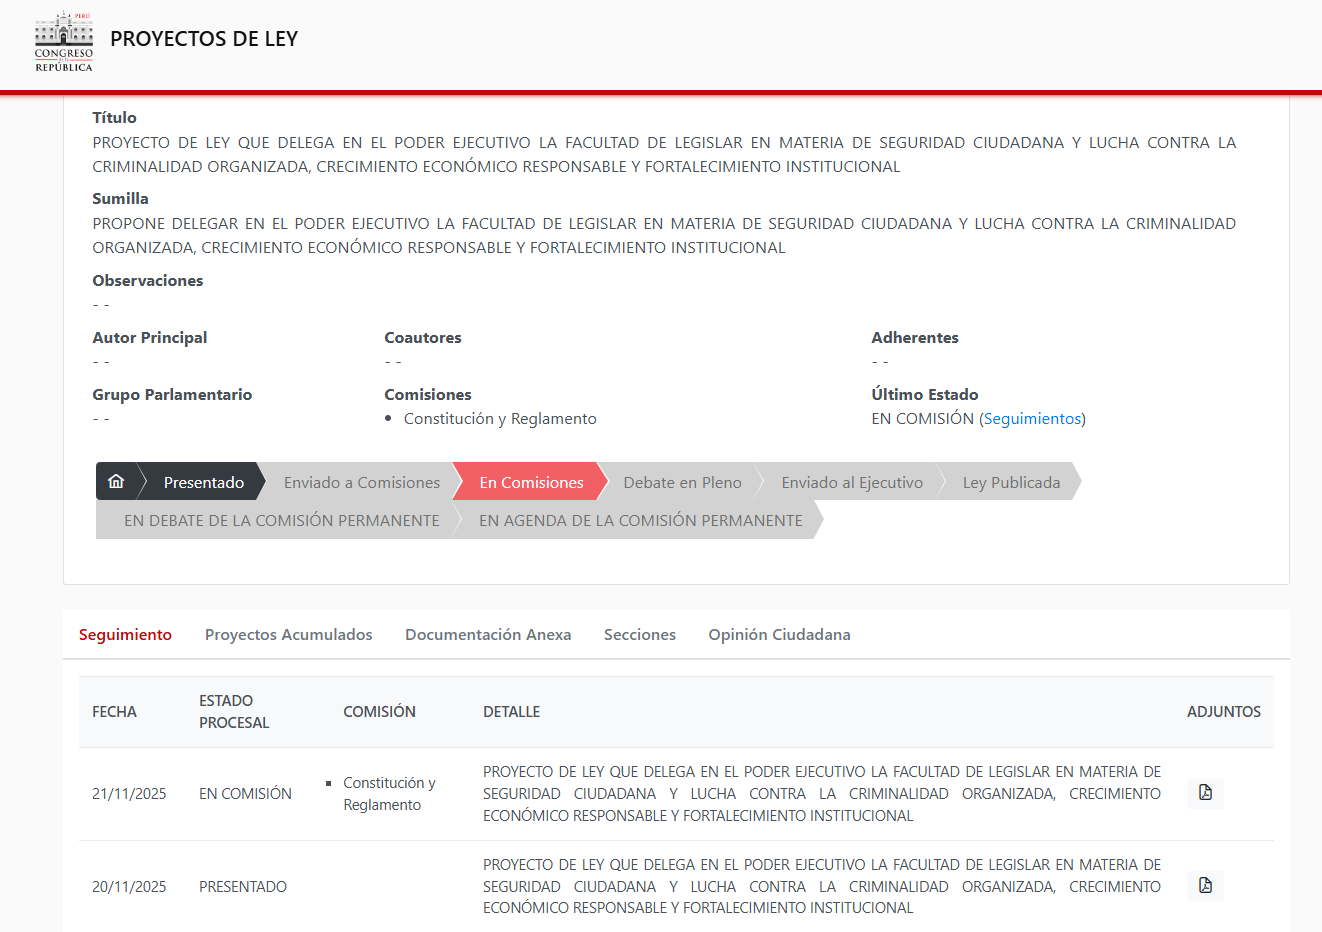Click the project detail text in the 21/11/2025 row
Viewport: 1322px width, 932px height.
pos(820,793)
